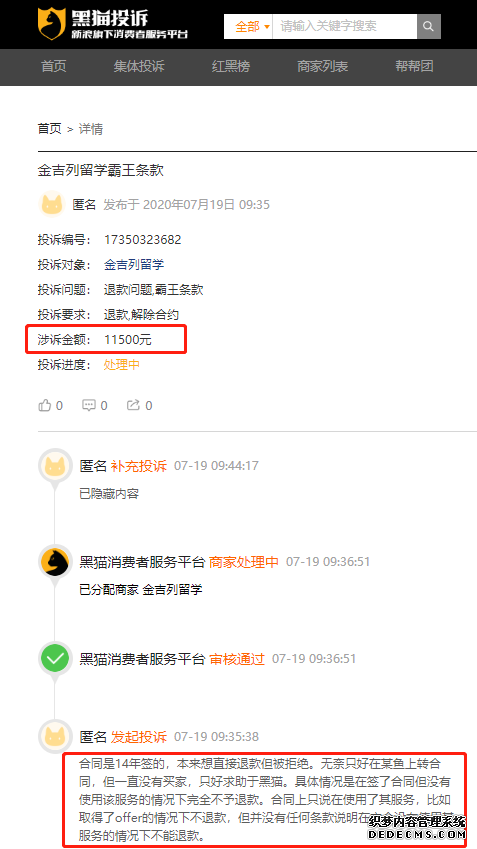
Task: Click the 处理中 progress status text
Action: 122,364
